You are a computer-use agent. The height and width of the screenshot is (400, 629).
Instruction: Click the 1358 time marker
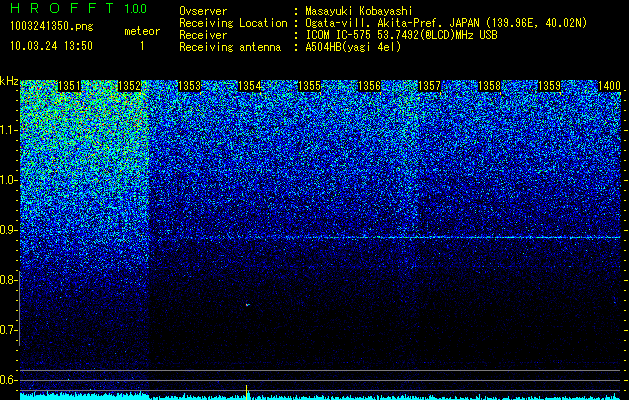[x=489, y=86]
